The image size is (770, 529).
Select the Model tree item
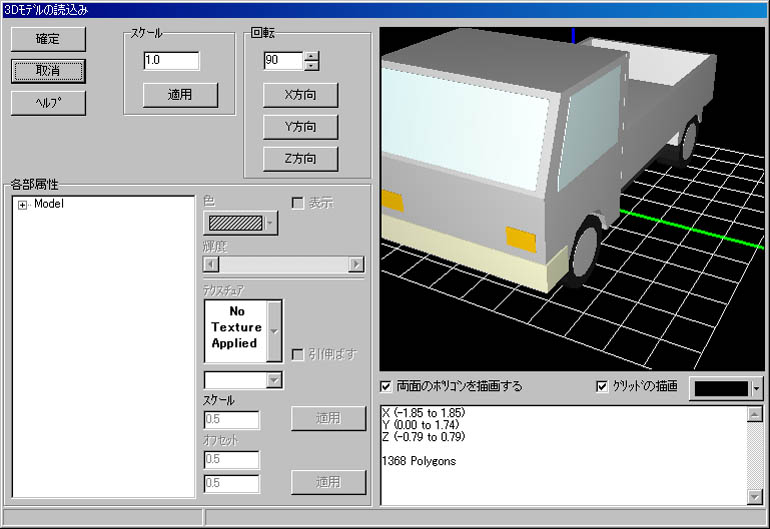[49, 204]
